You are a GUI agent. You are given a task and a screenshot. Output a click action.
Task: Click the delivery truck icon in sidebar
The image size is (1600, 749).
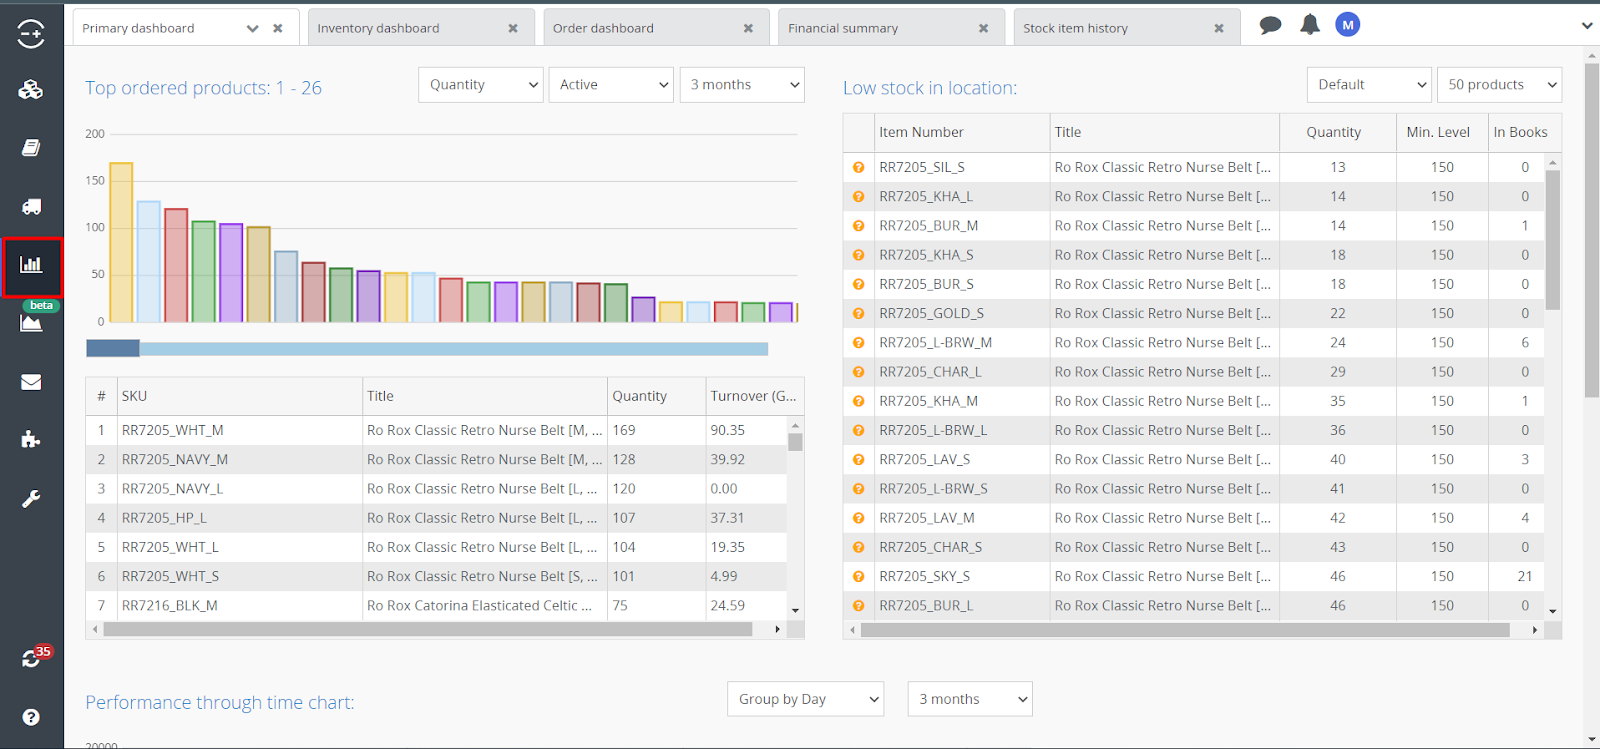31,207
